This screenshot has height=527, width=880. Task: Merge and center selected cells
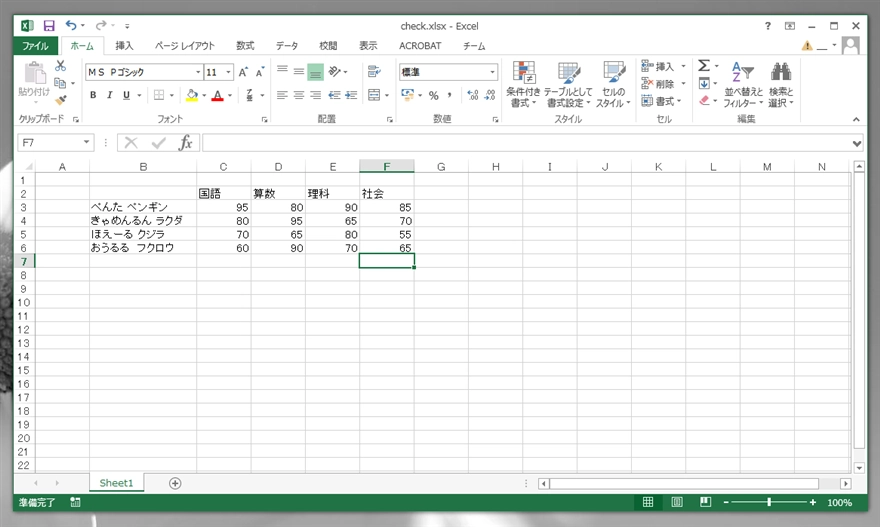click(374, 95)
